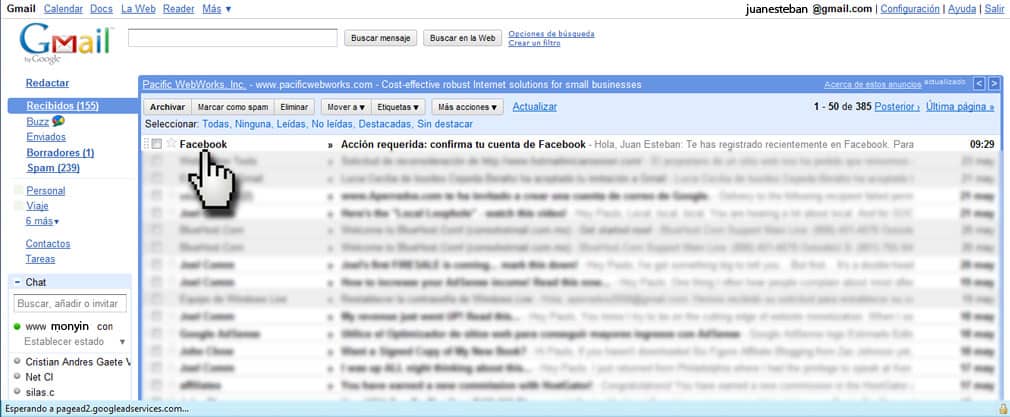Click the Eliminar button
This screenshot has height=417, width=1010.
[294, 107]
